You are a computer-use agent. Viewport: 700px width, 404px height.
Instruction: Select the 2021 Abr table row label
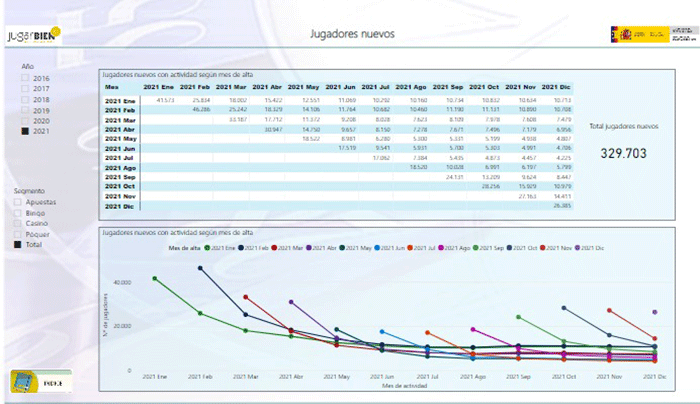click(120, 129)
